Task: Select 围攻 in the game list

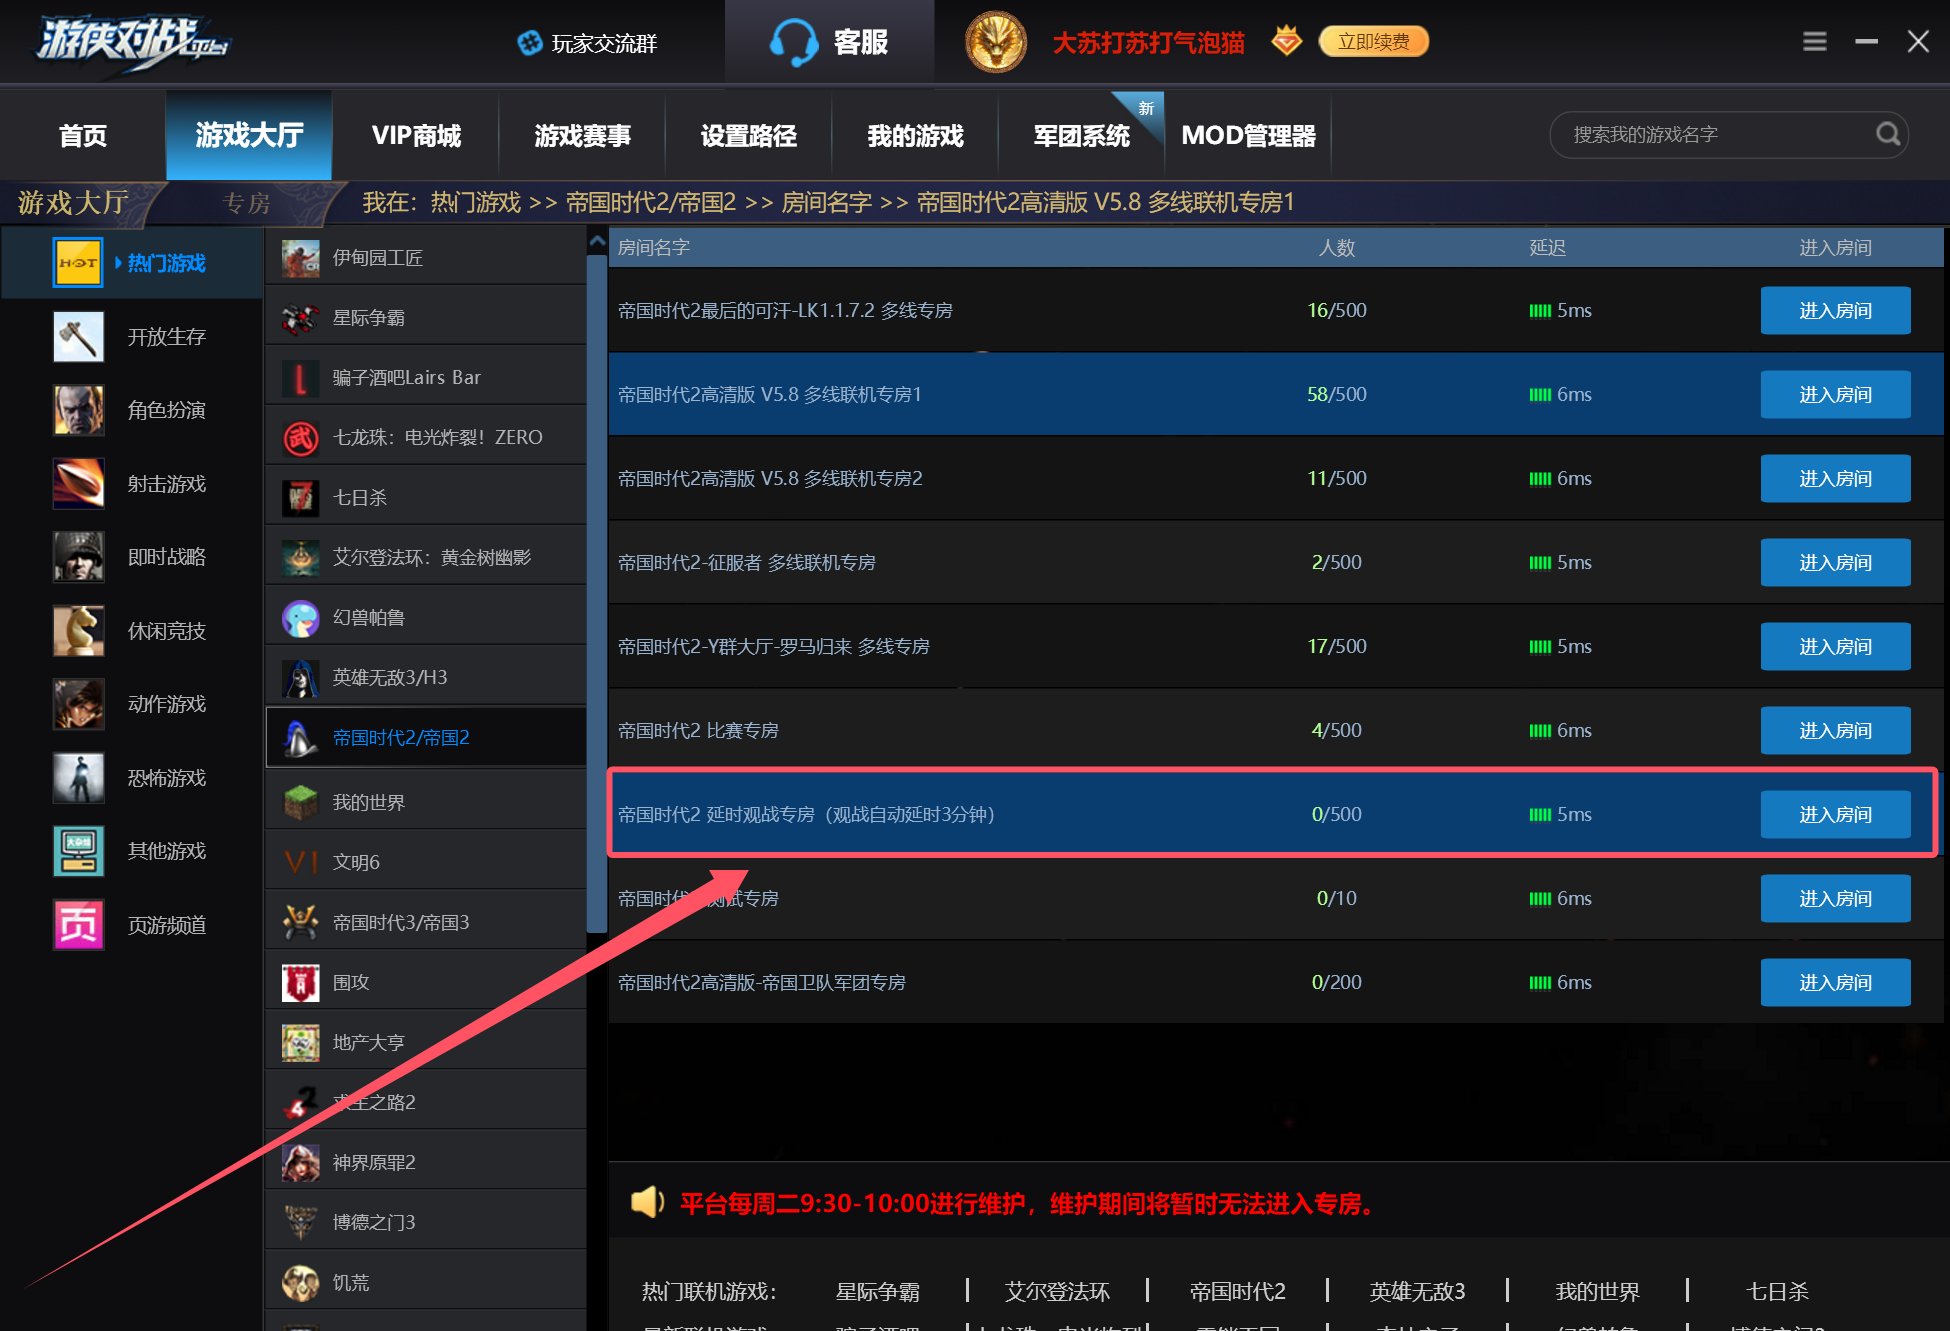Action: coord(426,982)
